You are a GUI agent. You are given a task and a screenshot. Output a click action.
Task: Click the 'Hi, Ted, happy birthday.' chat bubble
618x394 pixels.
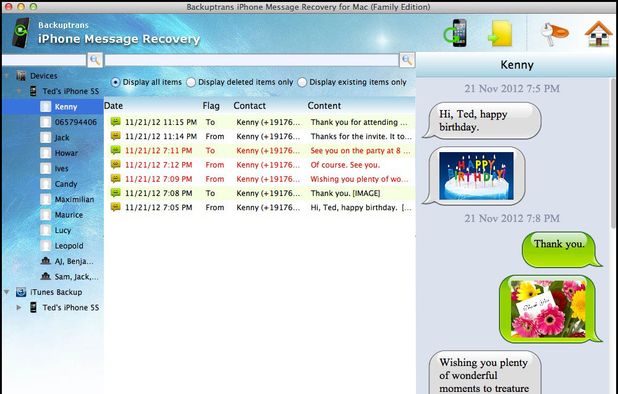482,121
